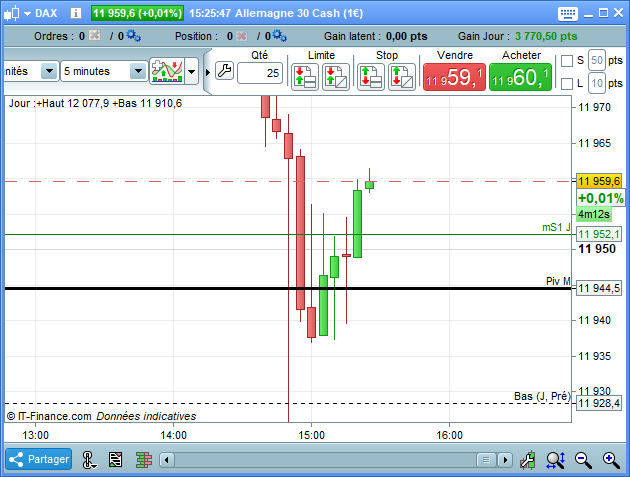Screen dimensions: 630x477
Task: Click the Piv M level label 11 944,5
Action: click(599, 288)
